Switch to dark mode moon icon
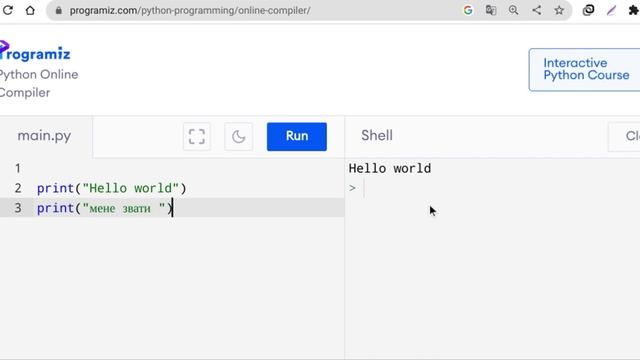The image size is (640, 360). (x=238, y=136)
